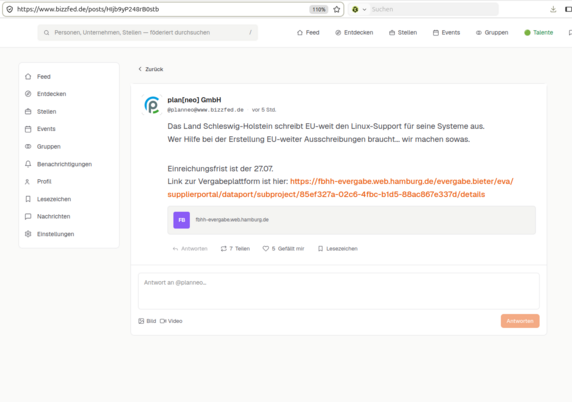
Task: Click the green Talente status dot
Action: 527,32
